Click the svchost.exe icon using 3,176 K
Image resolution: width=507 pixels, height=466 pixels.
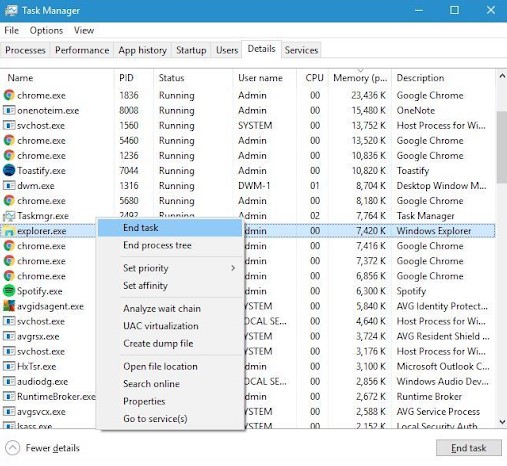click(9, 351)
